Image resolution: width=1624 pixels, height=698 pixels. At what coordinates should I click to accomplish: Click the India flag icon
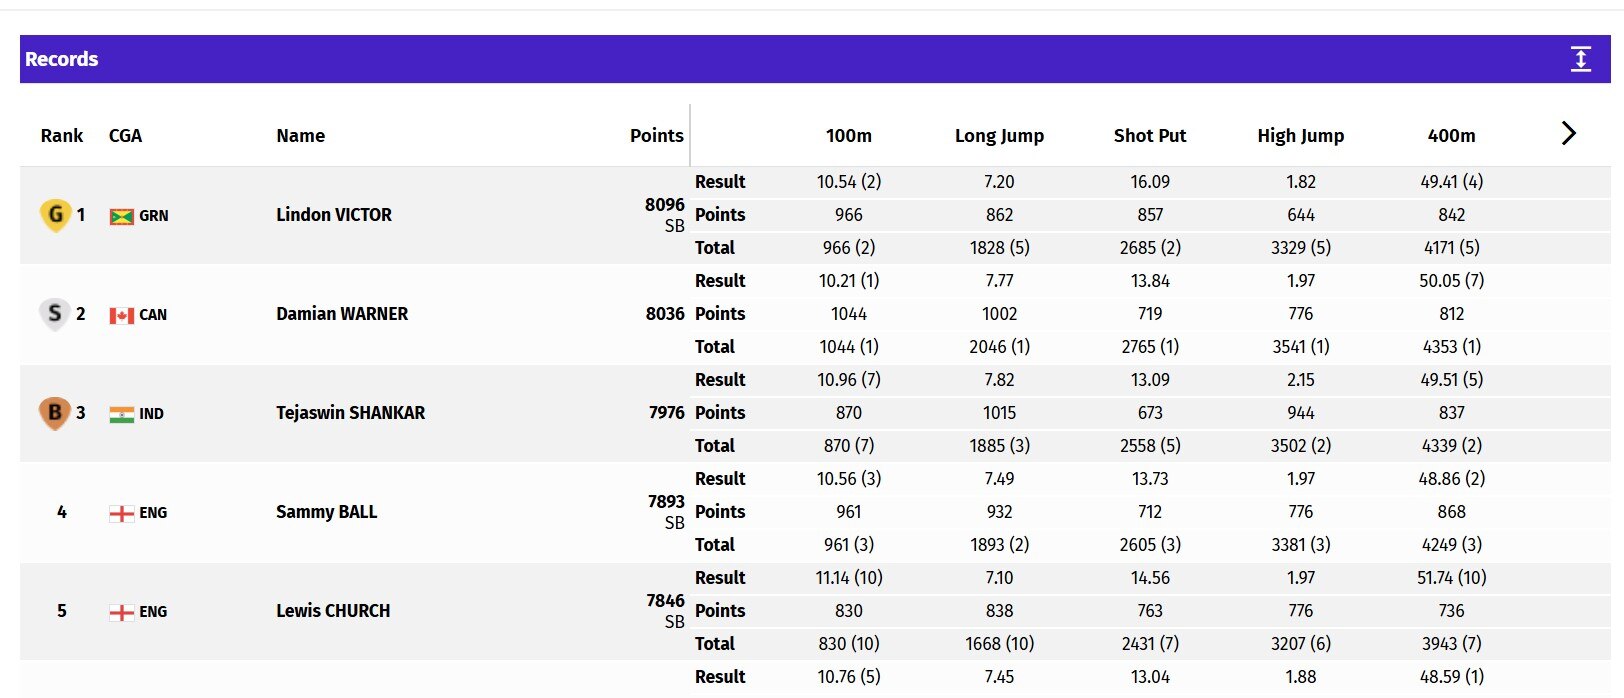coord(121,414)
